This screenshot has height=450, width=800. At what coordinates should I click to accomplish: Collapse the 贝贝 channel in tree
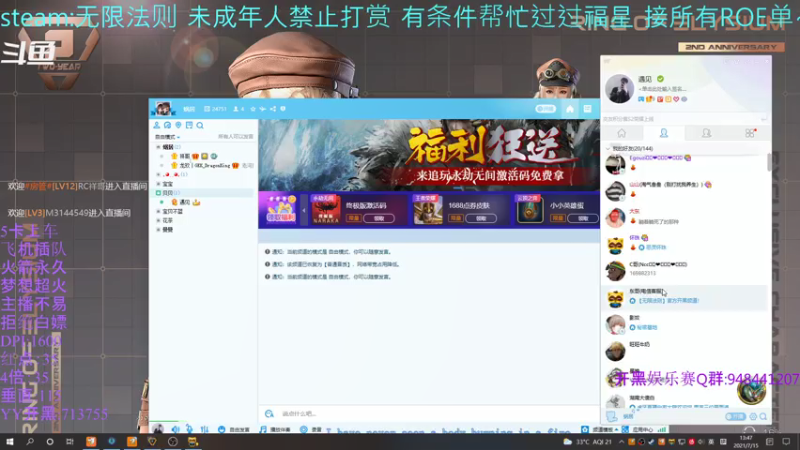coord(158,193)
